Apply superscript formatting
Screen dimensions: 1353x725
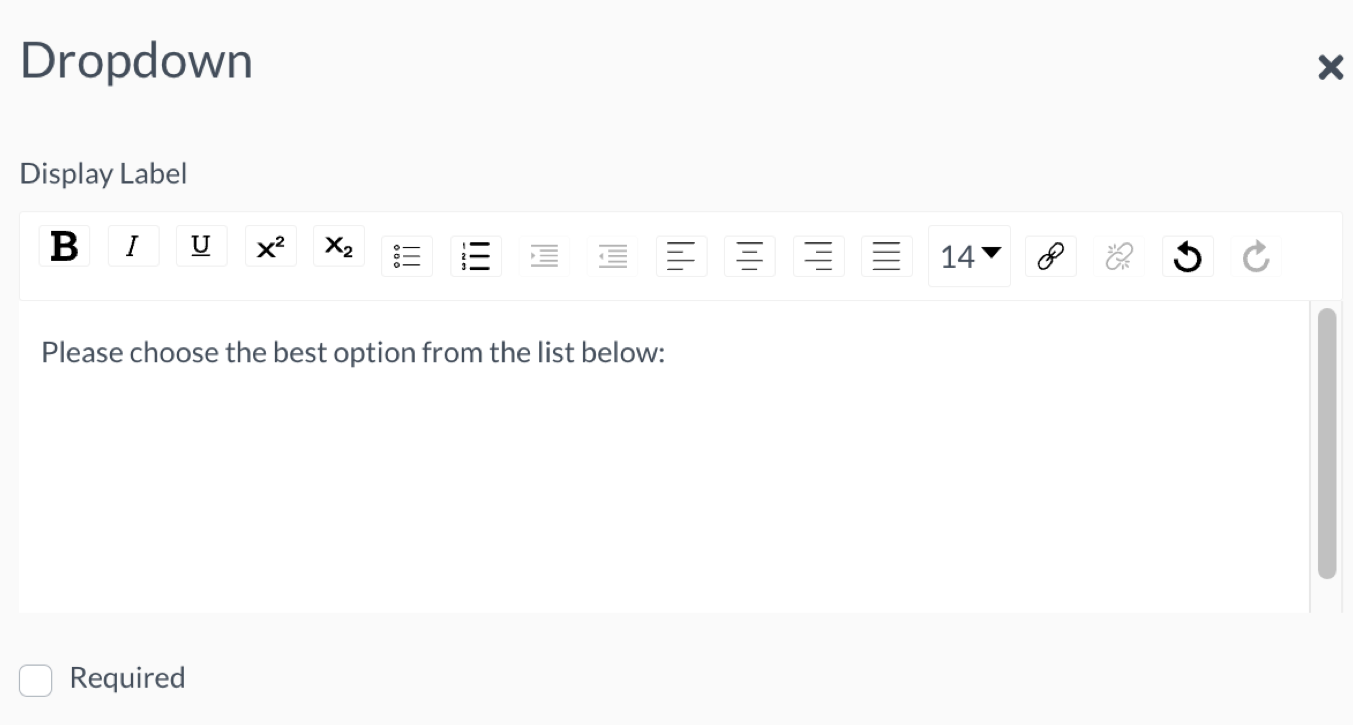click(x=270, y=246)
